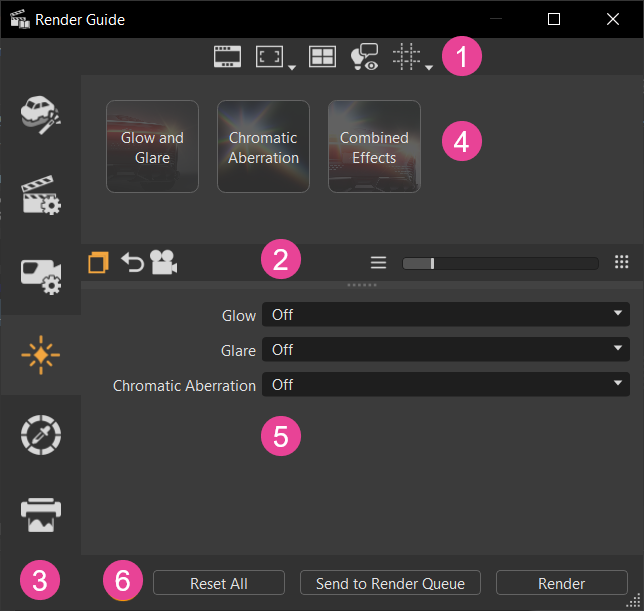The width and height of the screenshot is (644, 611).
Task: Click the panel splitter dots handle
Action: [362, 285]
